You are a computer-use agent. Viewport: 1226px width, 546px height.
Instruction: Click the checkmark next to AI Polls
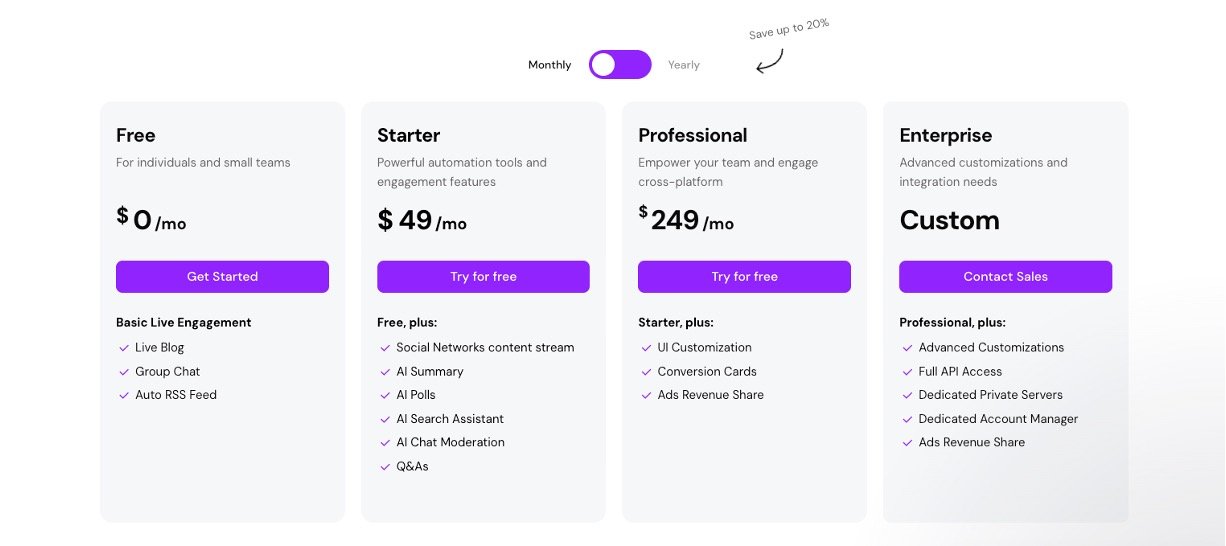click(385, 395)
